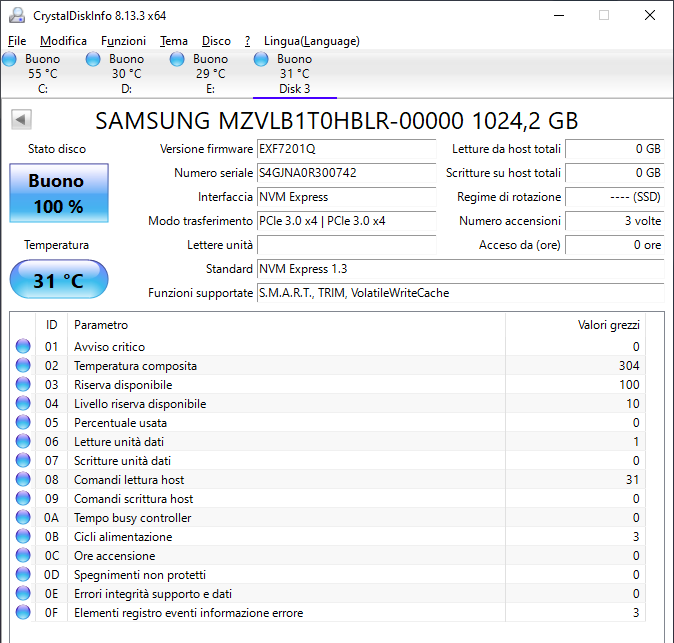Click status orb of row 04 Livello riserva

point(23,403)
